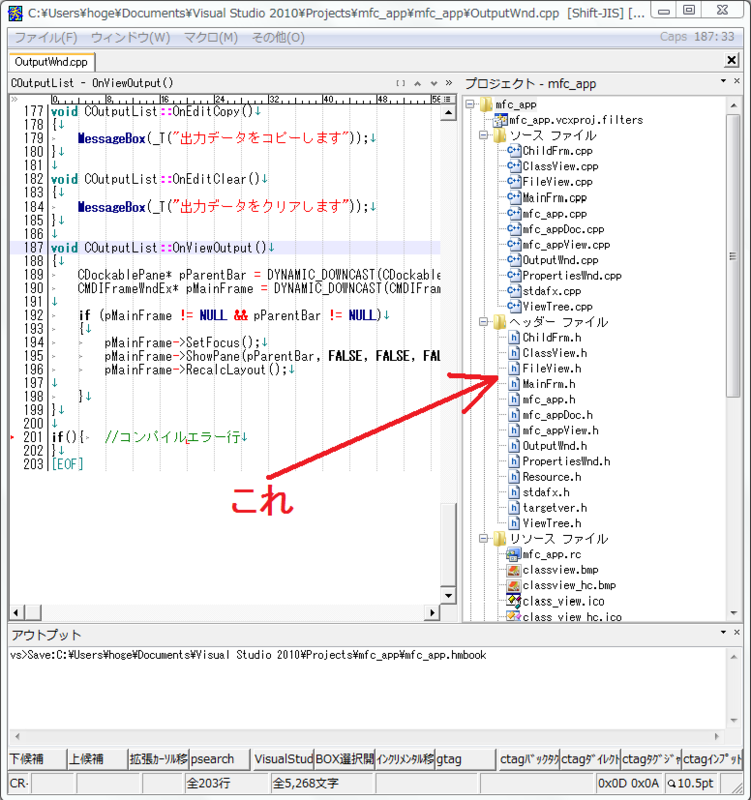The width and height of the screenshot is (751, 800).
Task: Open the アウトプット panel dropdown arrow
Action: click(723, 633)
